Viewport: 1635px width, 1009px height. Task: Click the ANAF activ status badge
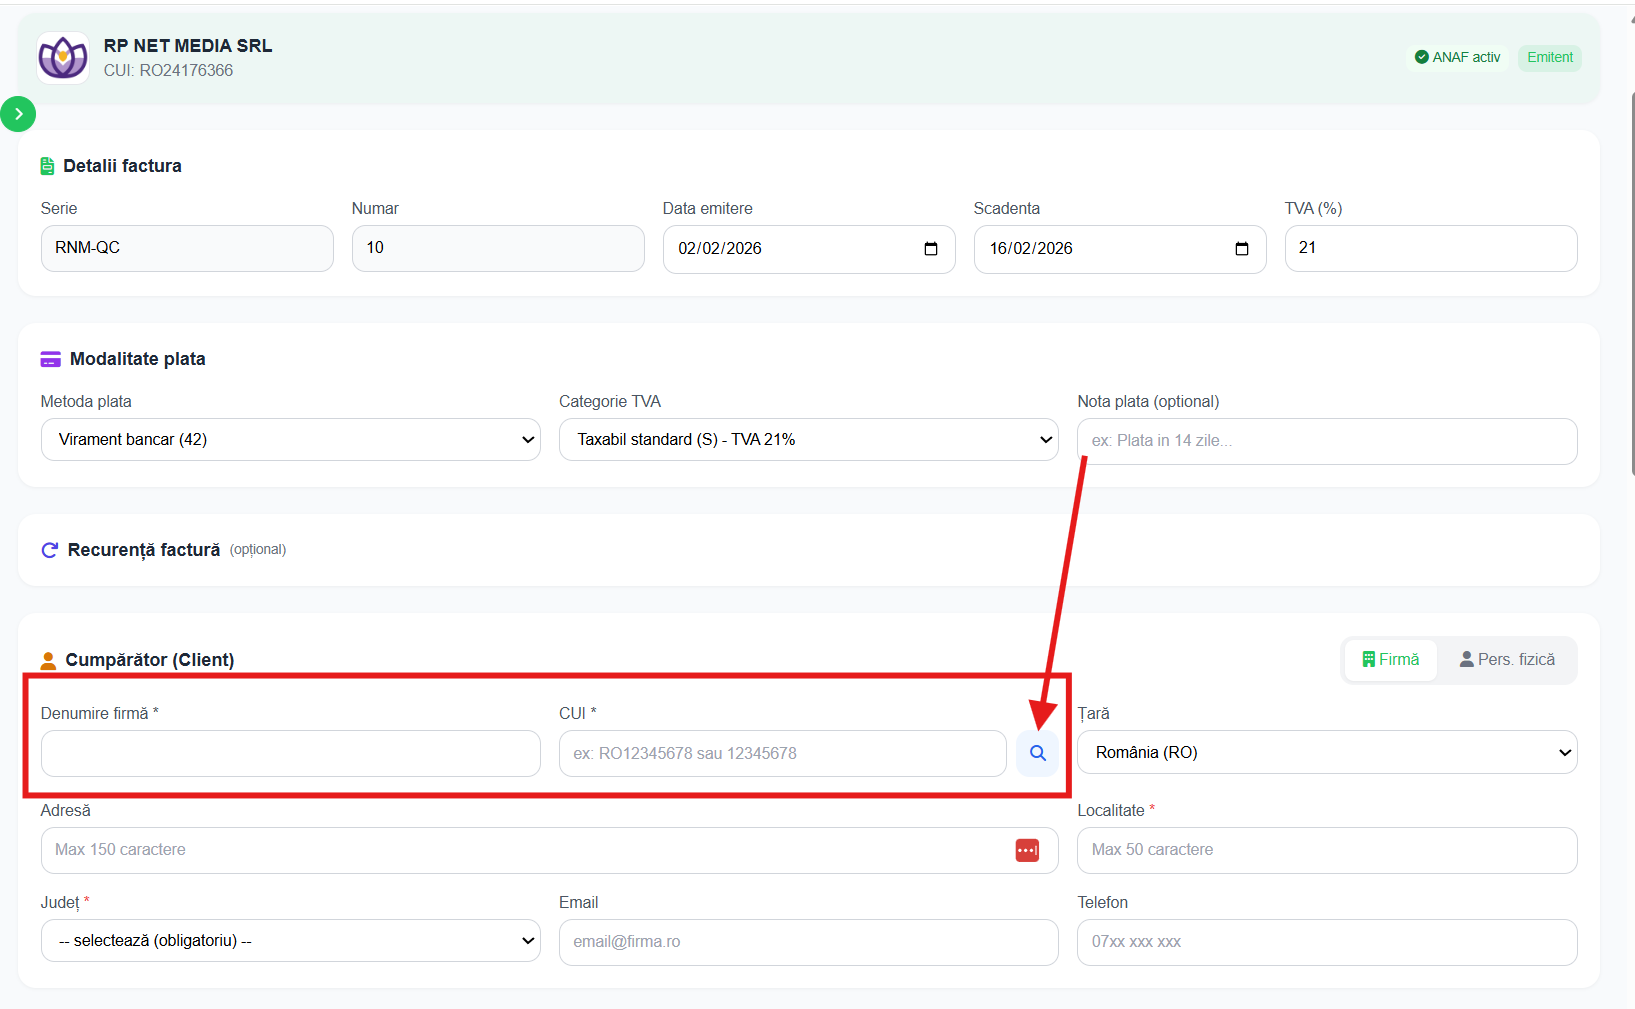pos(1457,57)
